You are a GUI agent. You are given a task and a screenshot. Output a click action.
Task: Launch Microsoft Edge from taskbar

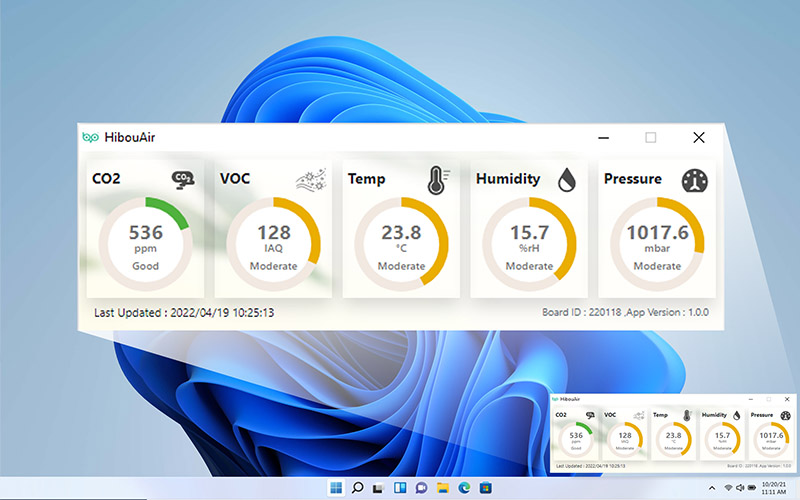pyautogui.click(x=464, y=488)
